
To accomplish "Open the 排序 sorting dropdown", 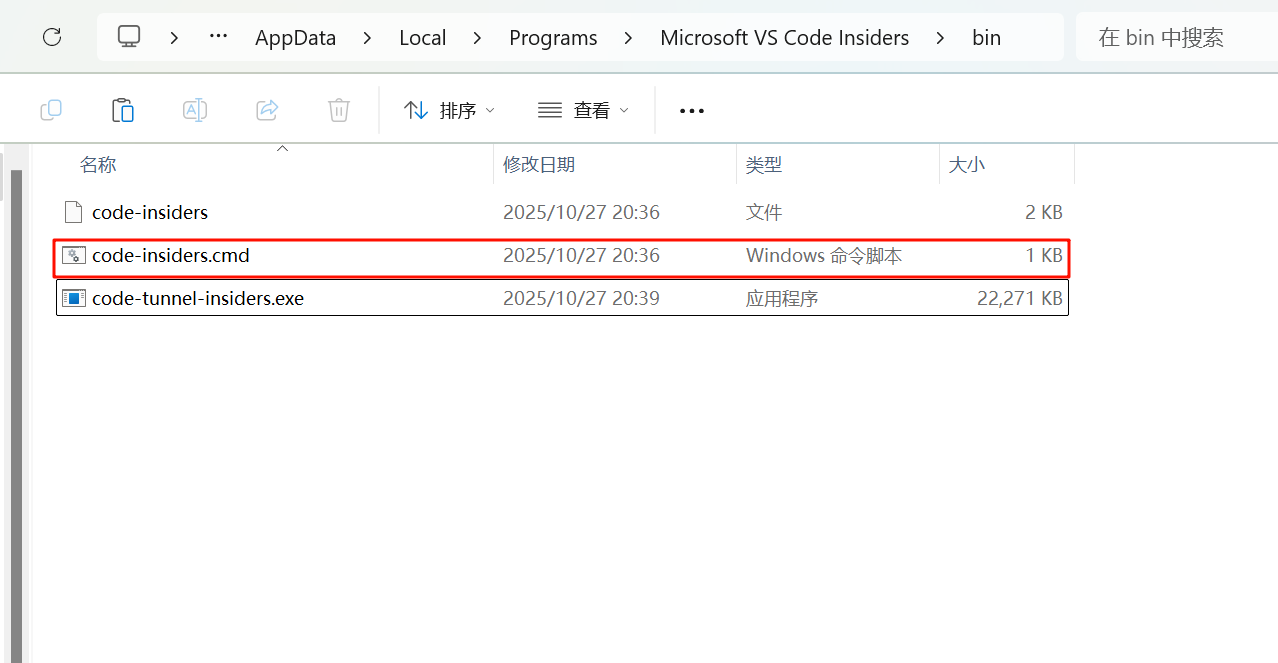I will click(449, 110).
